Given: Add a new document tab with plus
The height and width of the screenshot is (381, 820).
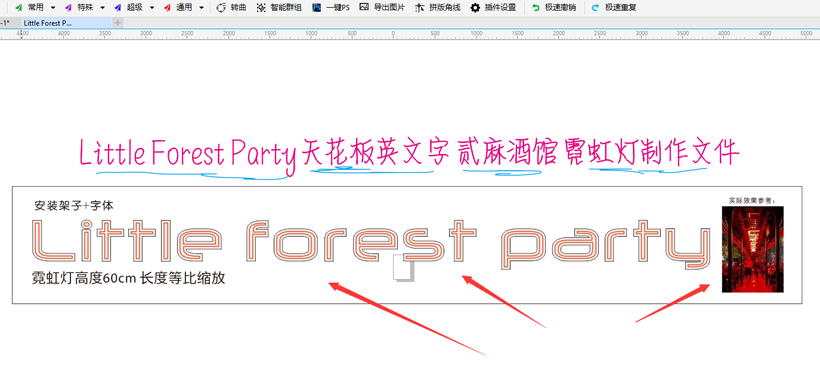Looking at the screenshot, I should pyautogui.click(x=118, y=23).
